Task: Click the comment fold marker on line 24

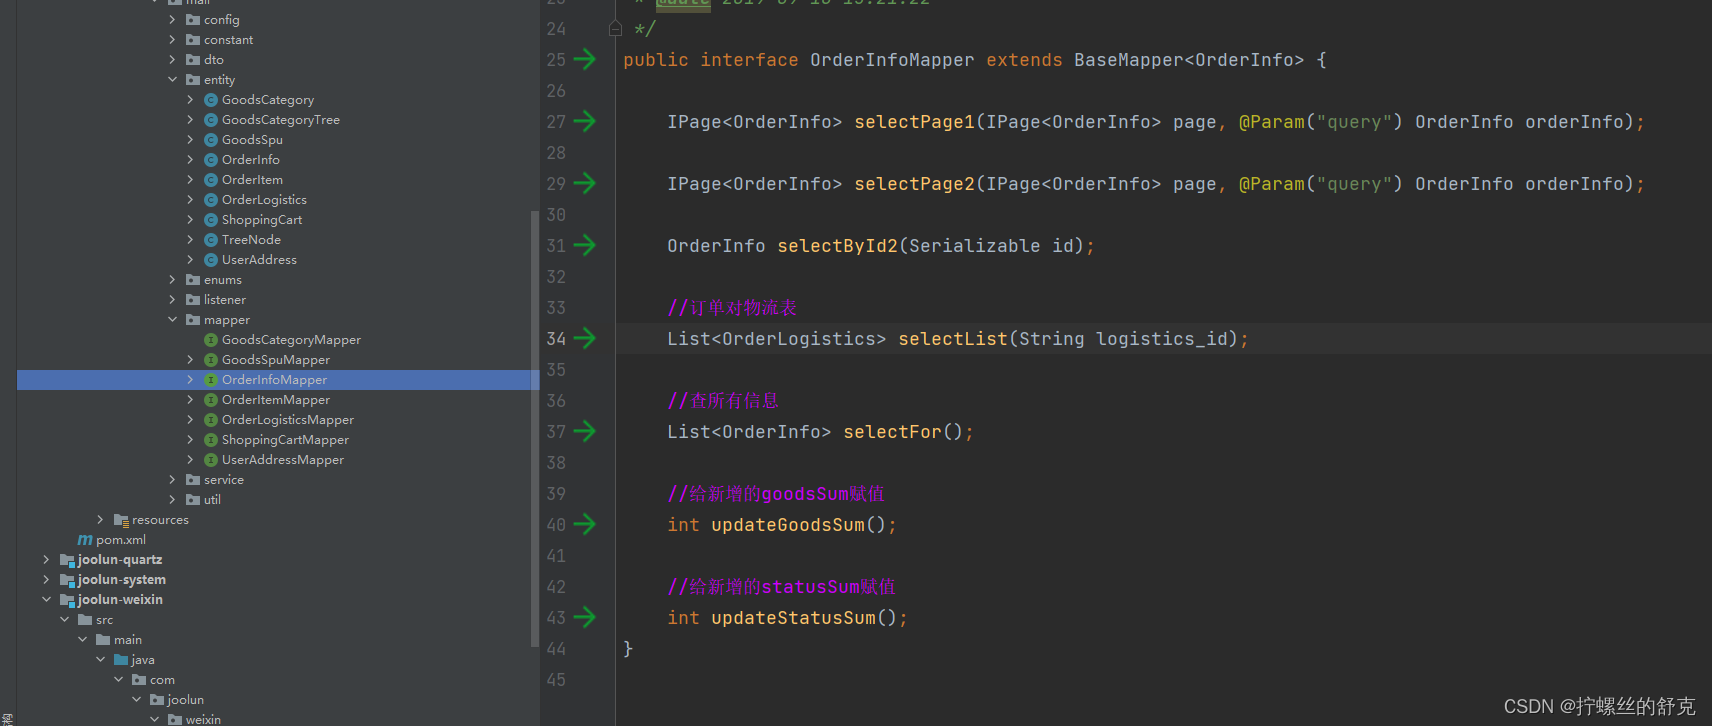Action: 616,29
